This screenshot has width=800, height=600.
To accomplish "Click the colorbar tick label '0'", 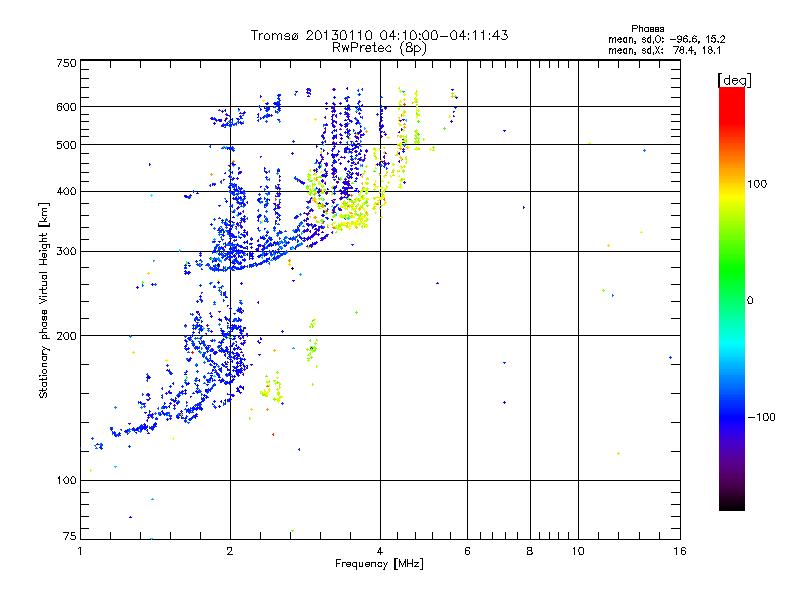I will point(750,301).
